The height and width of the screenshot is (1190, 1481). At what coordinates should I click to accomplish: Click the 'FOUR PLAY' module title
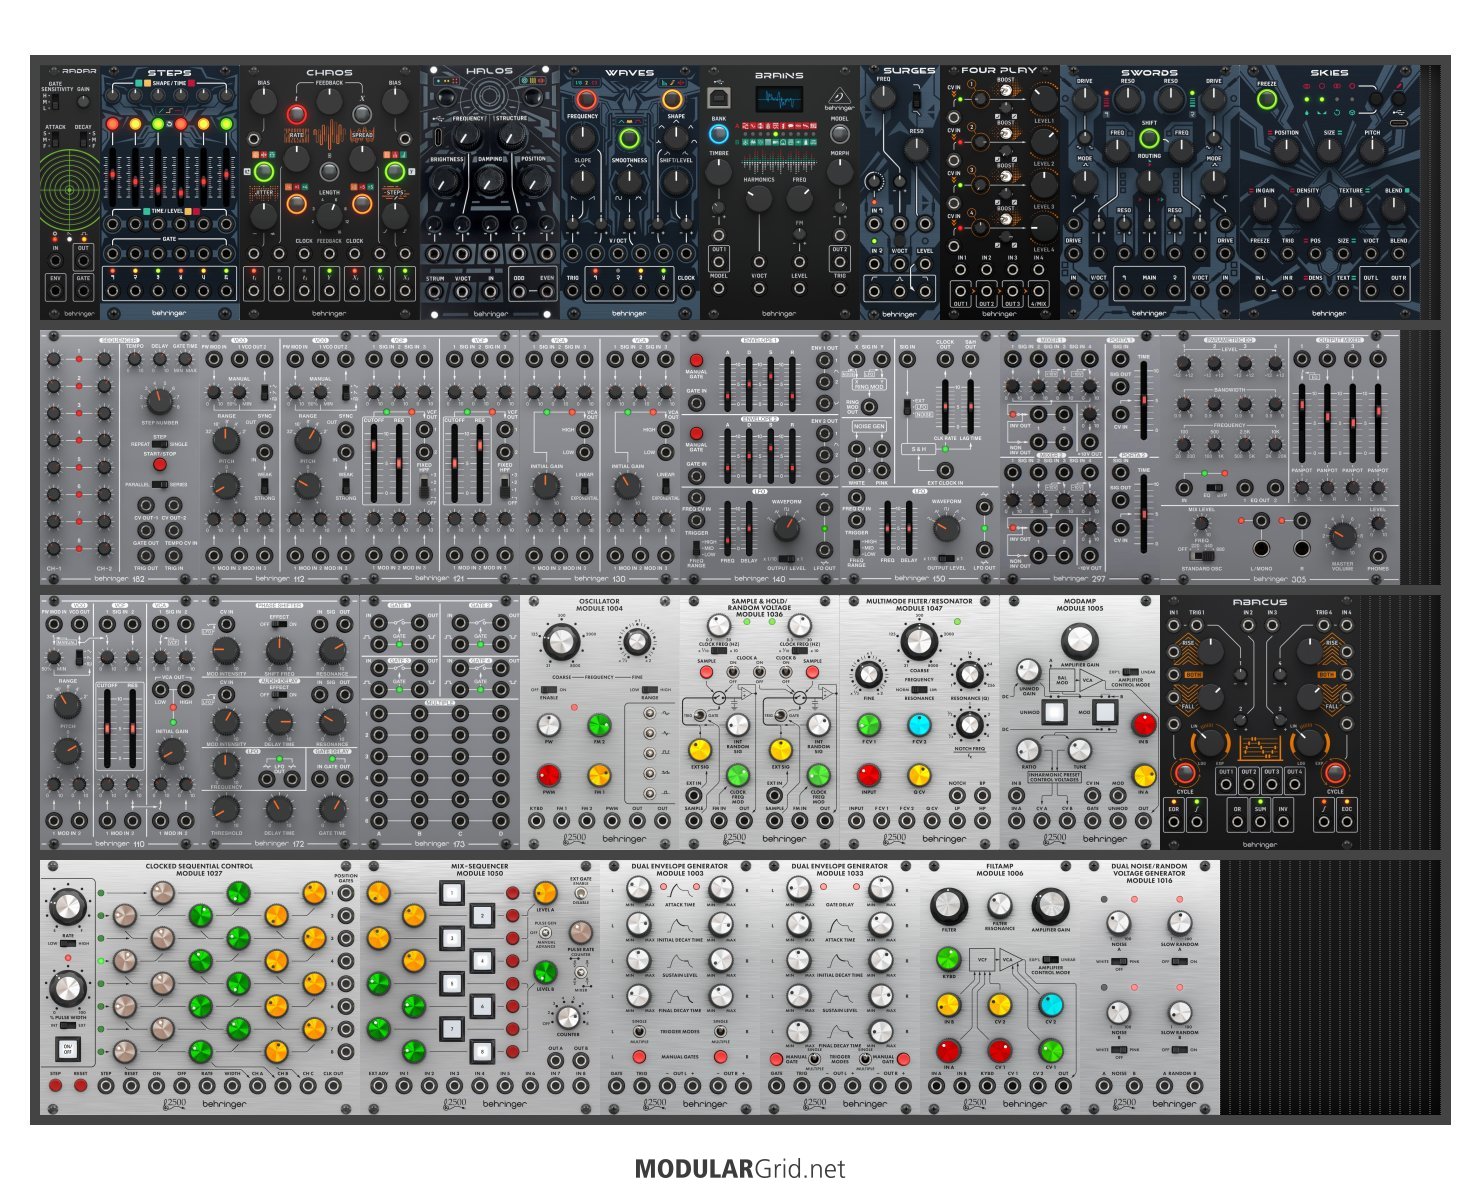pos(999,71)
